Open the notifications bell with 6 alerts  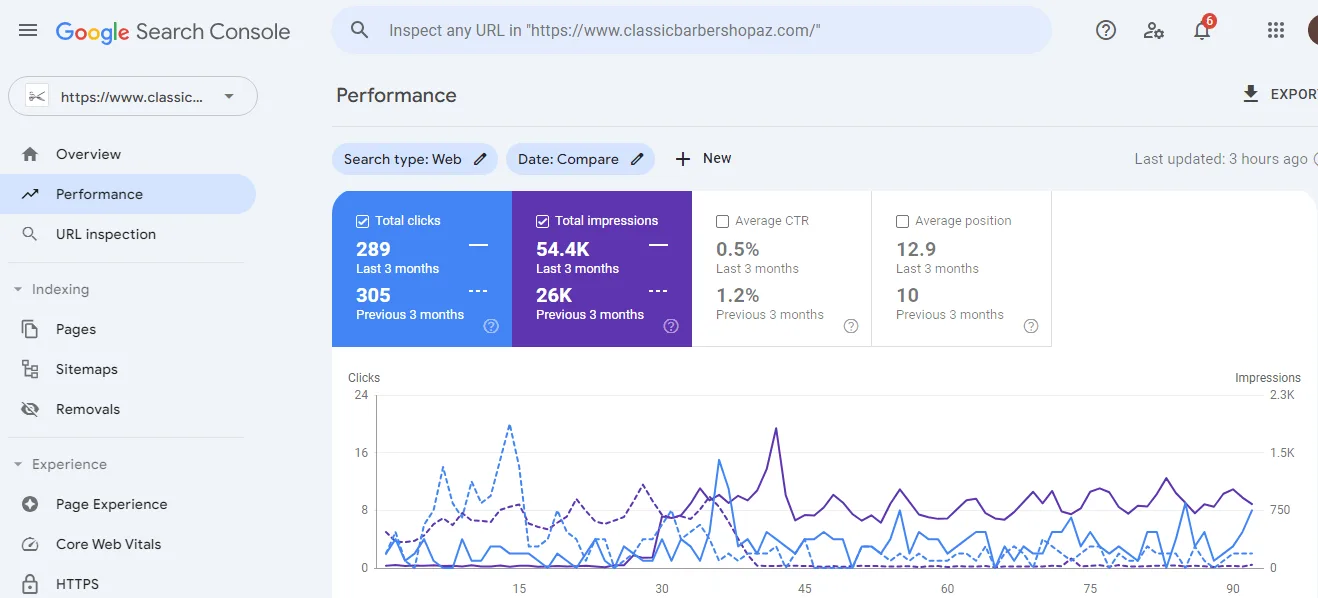pyautogui.click(x=1203, y=30)
